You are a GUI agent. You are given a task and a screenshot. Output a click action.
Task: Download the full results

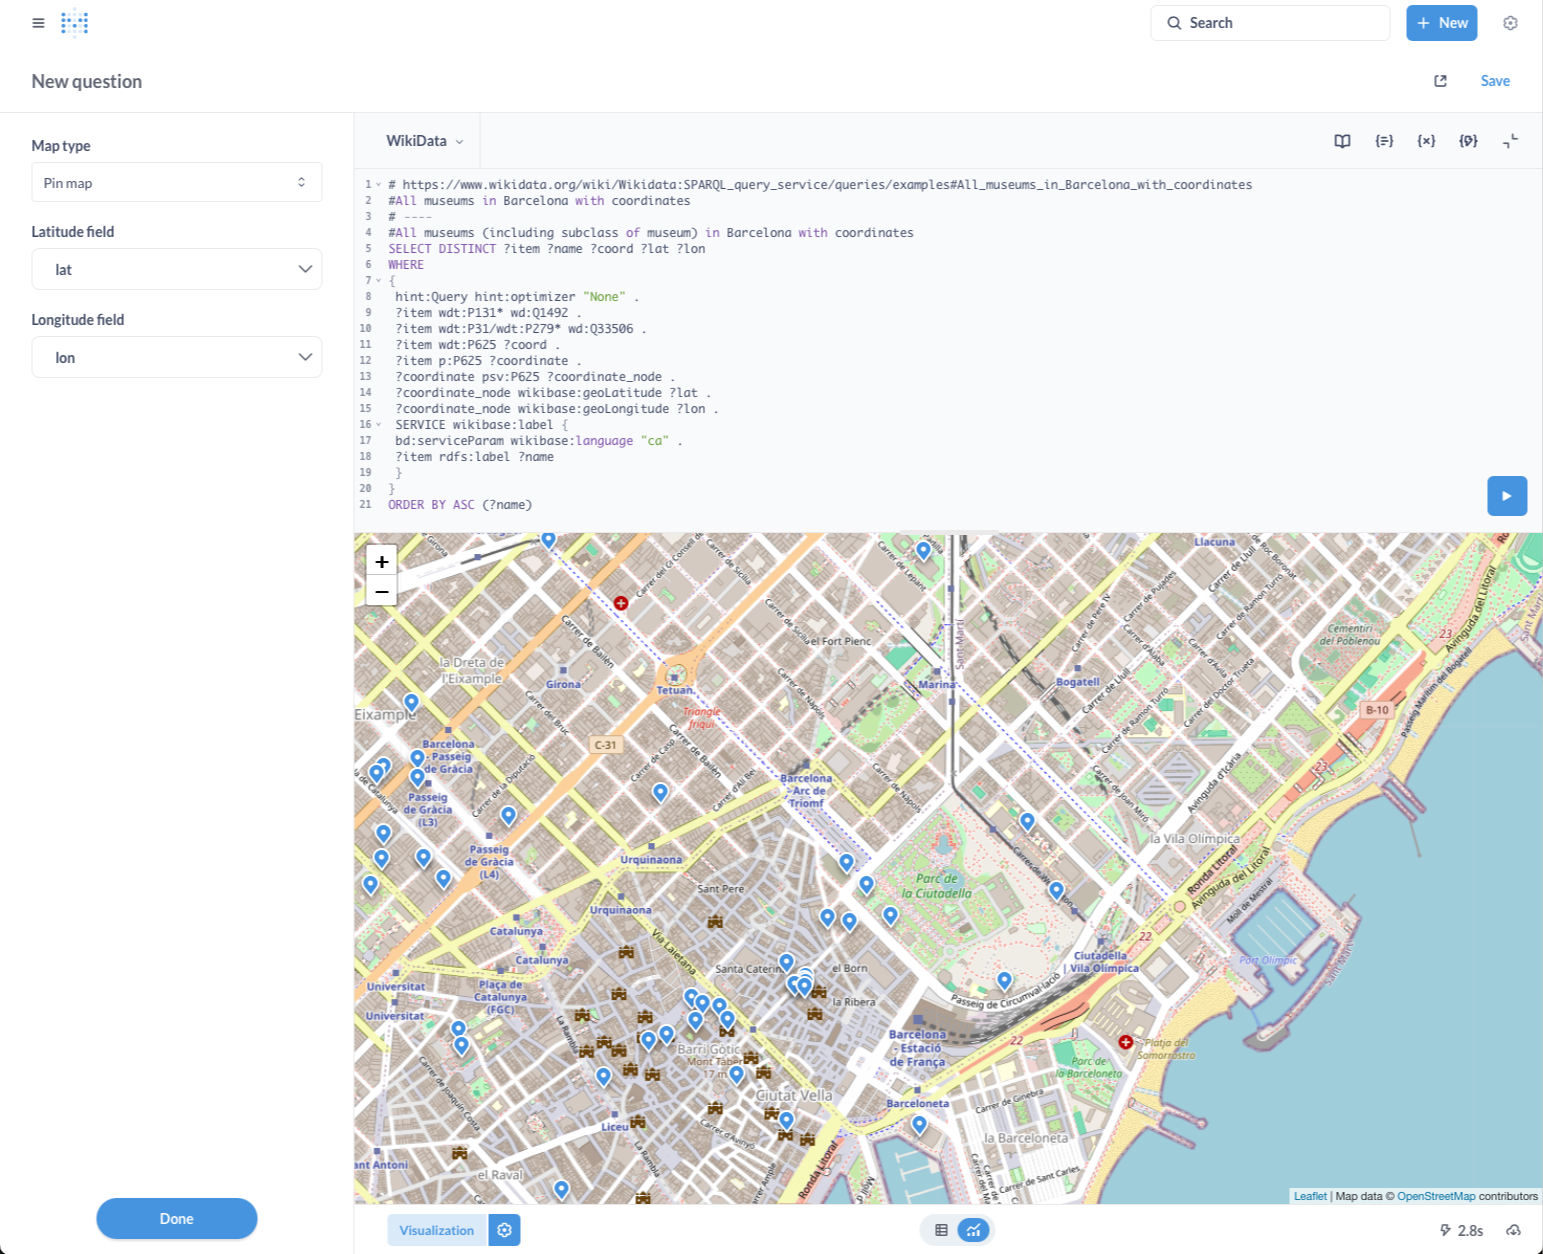click(x=1513, y=1230)
